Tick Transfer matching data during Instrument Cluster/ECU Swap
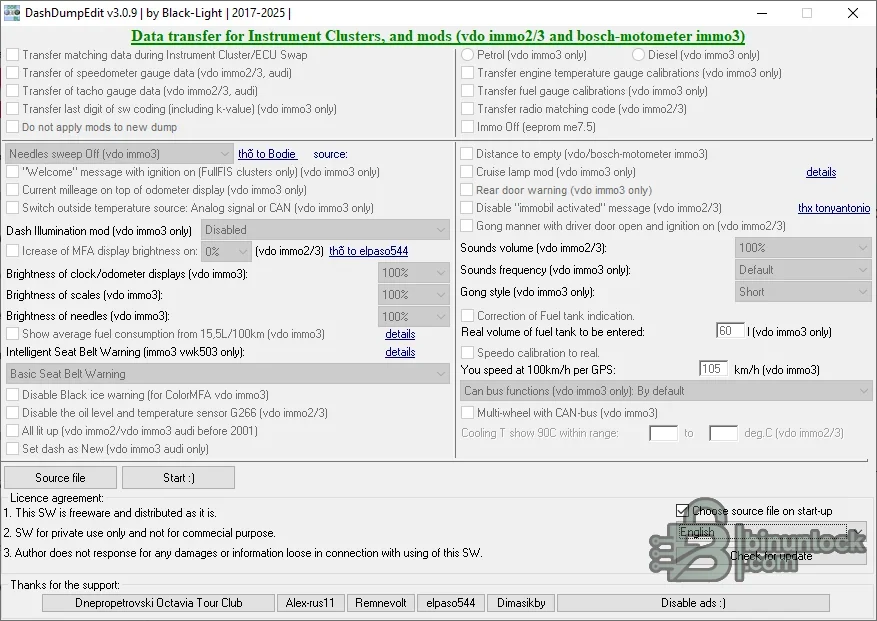 [12, 55]
